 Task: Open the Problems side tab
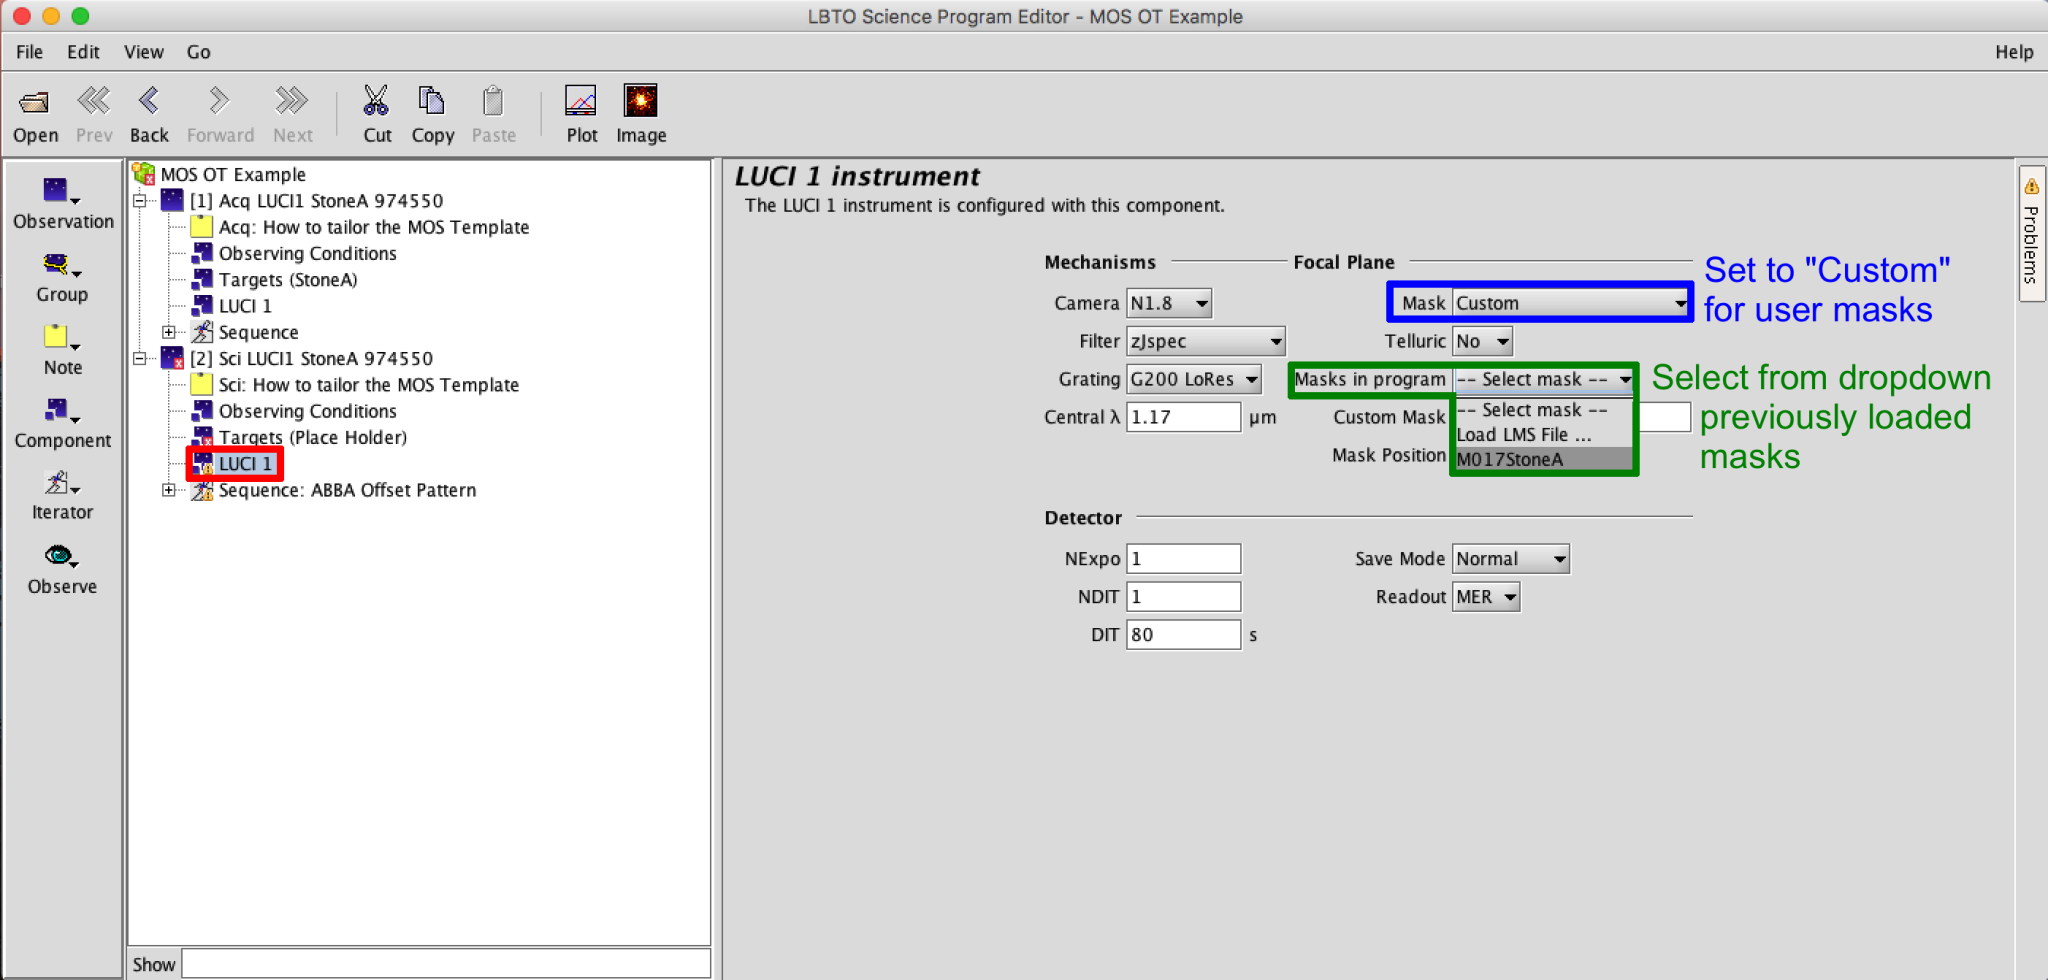point(2031,233)
